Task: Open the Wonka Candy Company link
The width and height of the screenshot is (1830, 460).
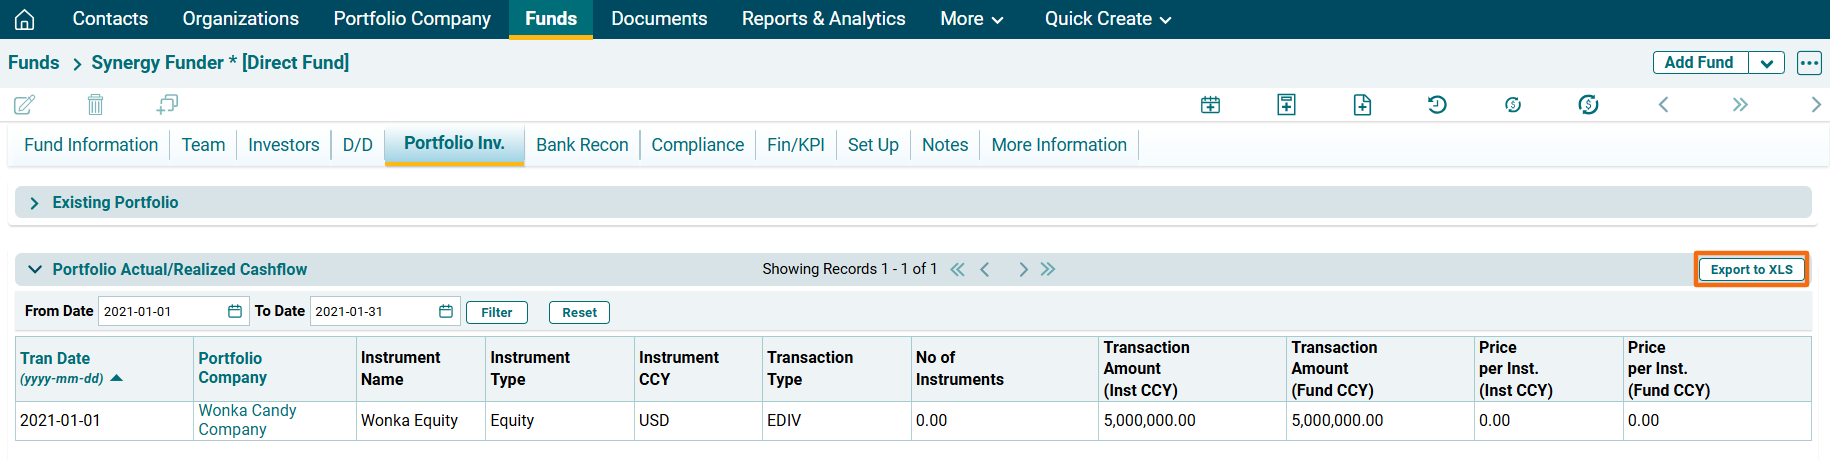Action: pos(247,420)
